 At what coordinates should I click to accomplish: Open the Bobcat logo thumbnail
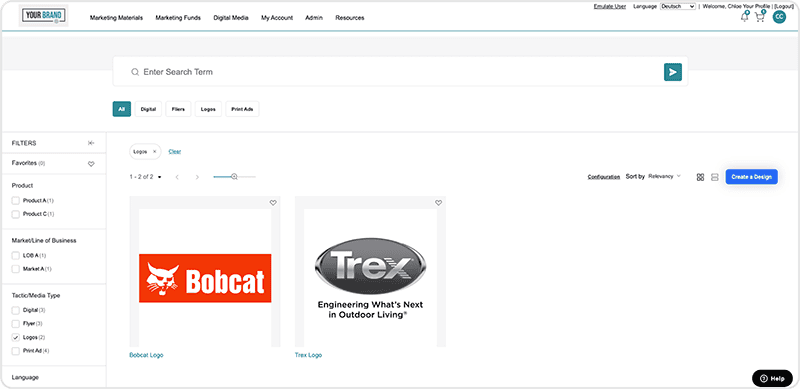(205, 272)
